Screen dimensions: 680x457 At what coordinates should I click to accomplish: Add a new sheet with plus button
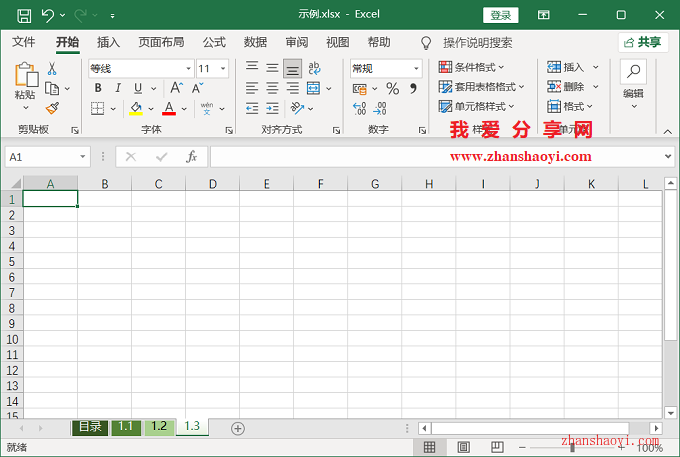click(238, 428)
